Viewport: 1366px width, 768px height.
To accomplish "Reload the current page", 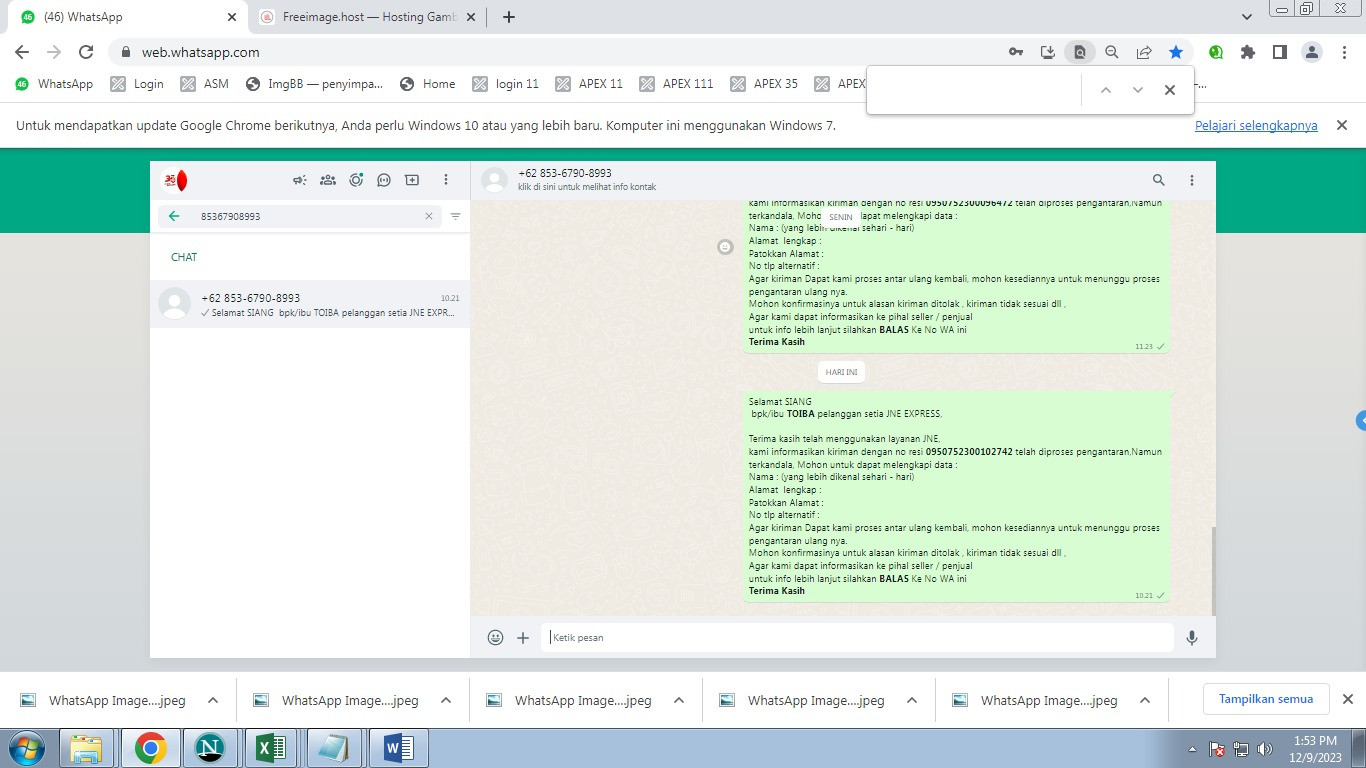I will click(86, 52).
